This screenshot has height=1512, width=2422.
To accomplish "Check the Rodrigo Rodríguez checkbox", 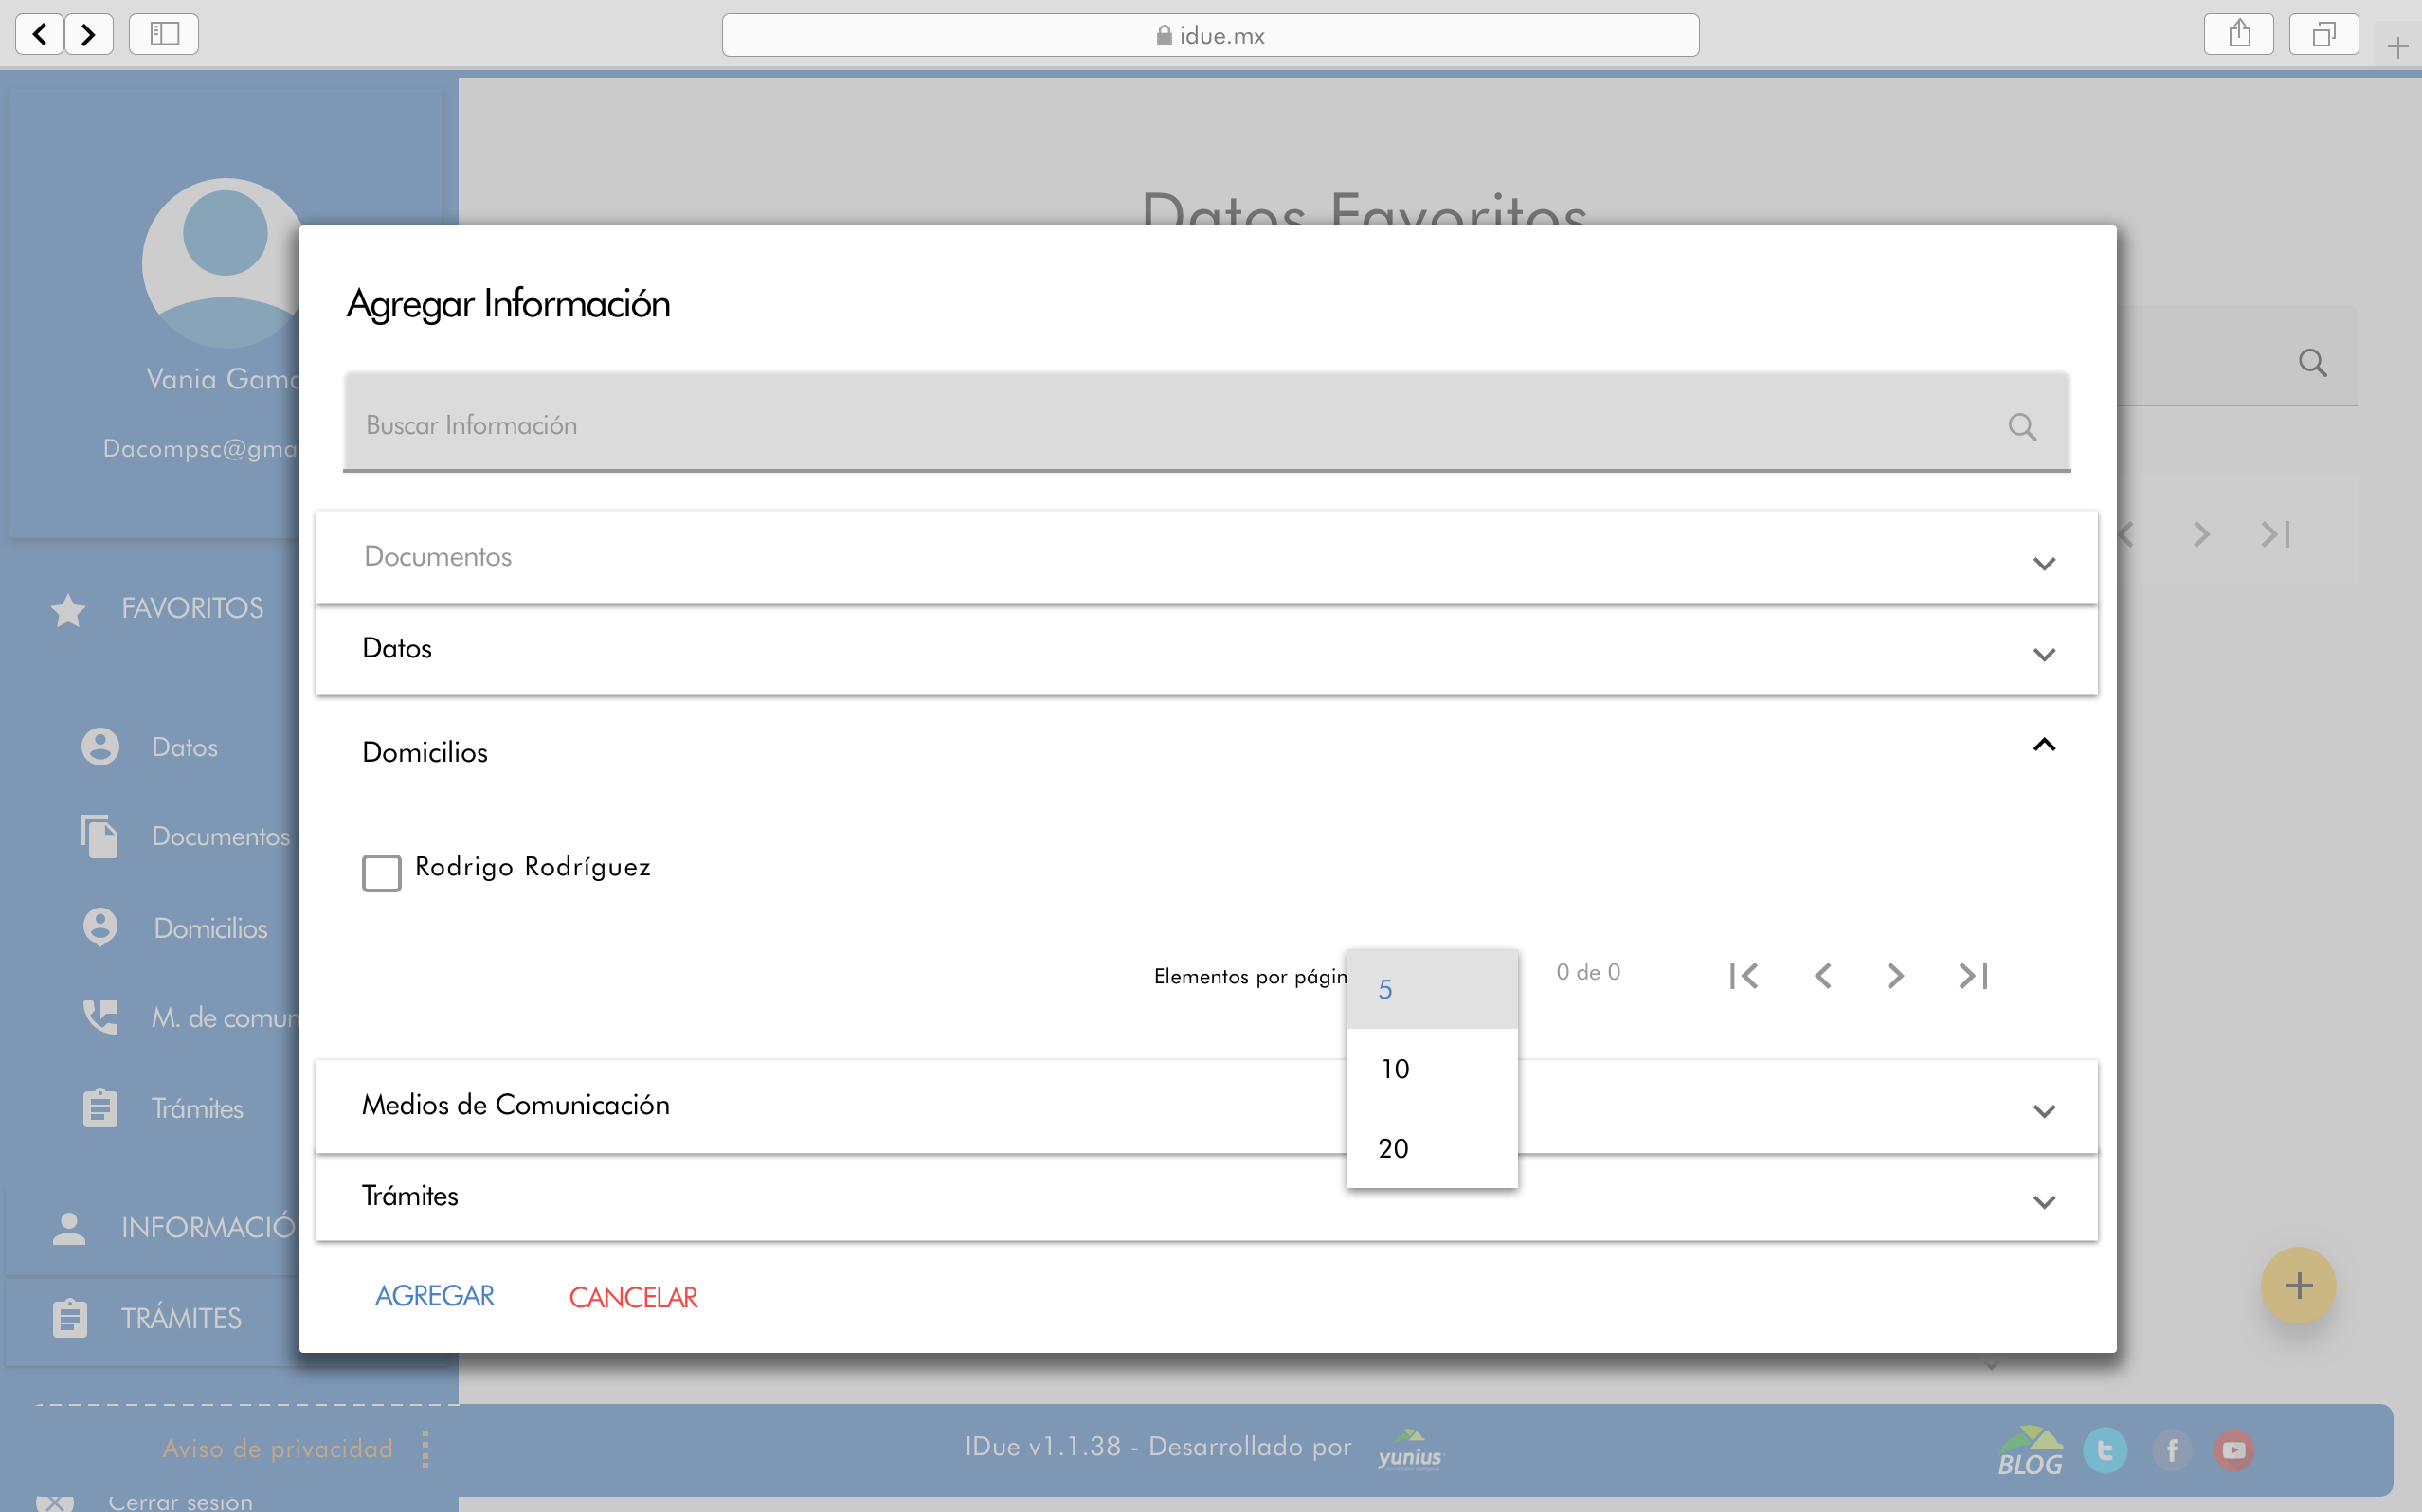I will [381, 872].
